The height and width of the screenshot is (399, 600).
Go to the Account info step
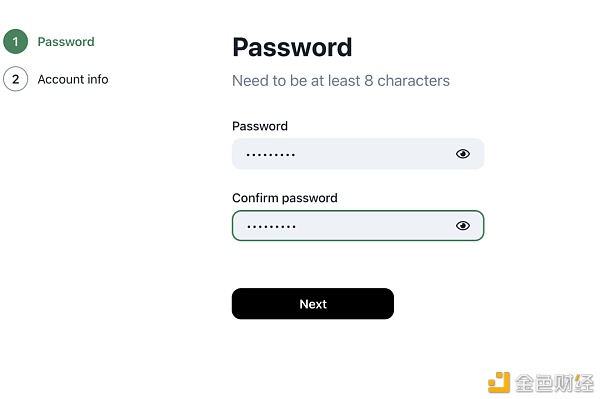tap(73, 79)
